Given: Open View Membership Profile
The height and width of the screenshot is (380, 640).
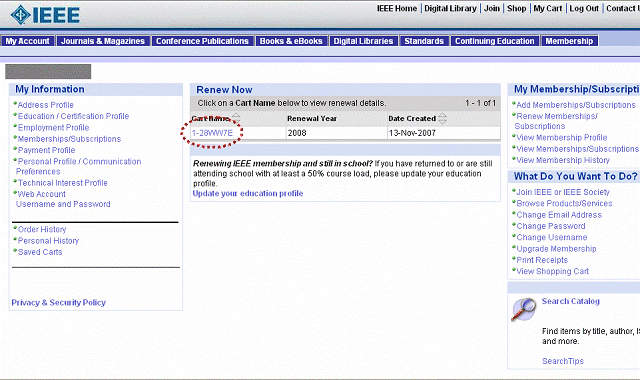Looking at the screenshot, I should (562, 138).
